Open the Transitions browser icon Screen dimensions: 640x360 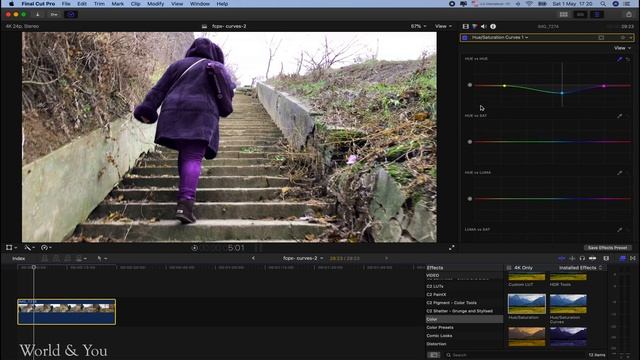coord(633,258)
